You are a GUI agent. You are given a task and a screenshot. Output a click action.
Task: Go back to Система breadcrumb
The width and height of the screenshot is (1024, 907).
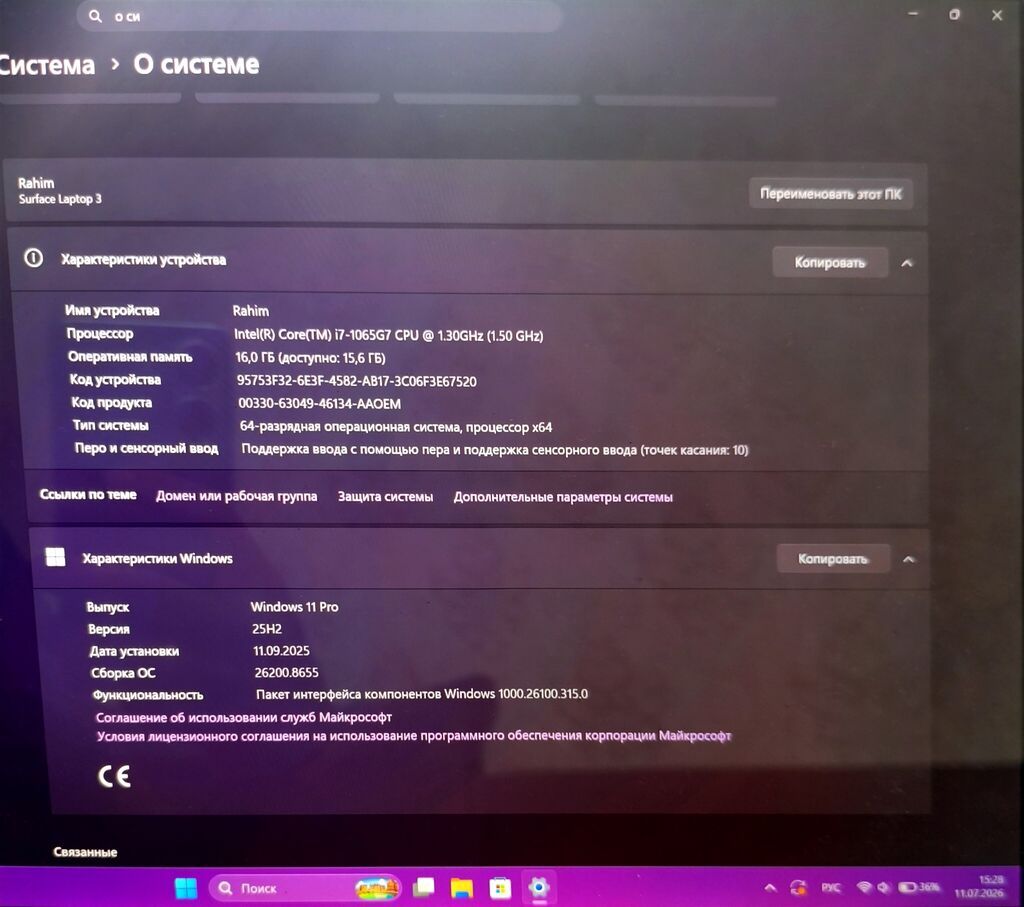point(47,65)
